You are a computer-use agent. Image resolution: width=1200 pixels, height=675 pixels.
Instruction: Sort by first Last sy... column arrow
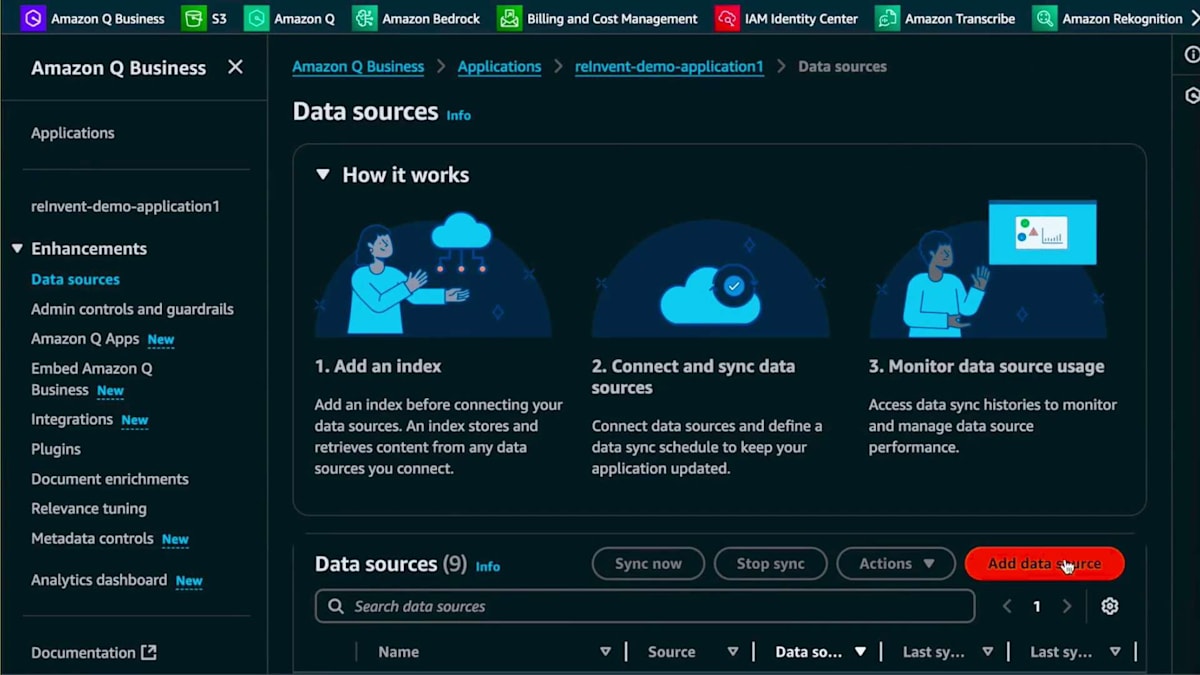(988, 652)
